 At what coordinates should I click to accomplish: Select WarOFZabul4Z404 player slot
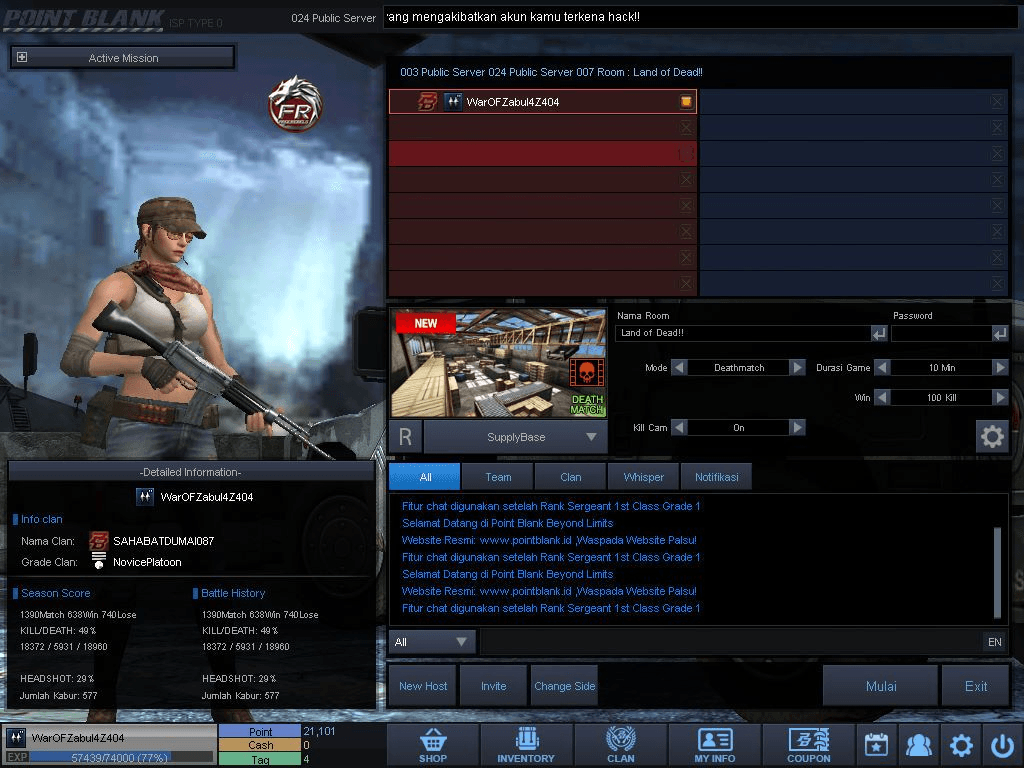(x=543, y=102)
